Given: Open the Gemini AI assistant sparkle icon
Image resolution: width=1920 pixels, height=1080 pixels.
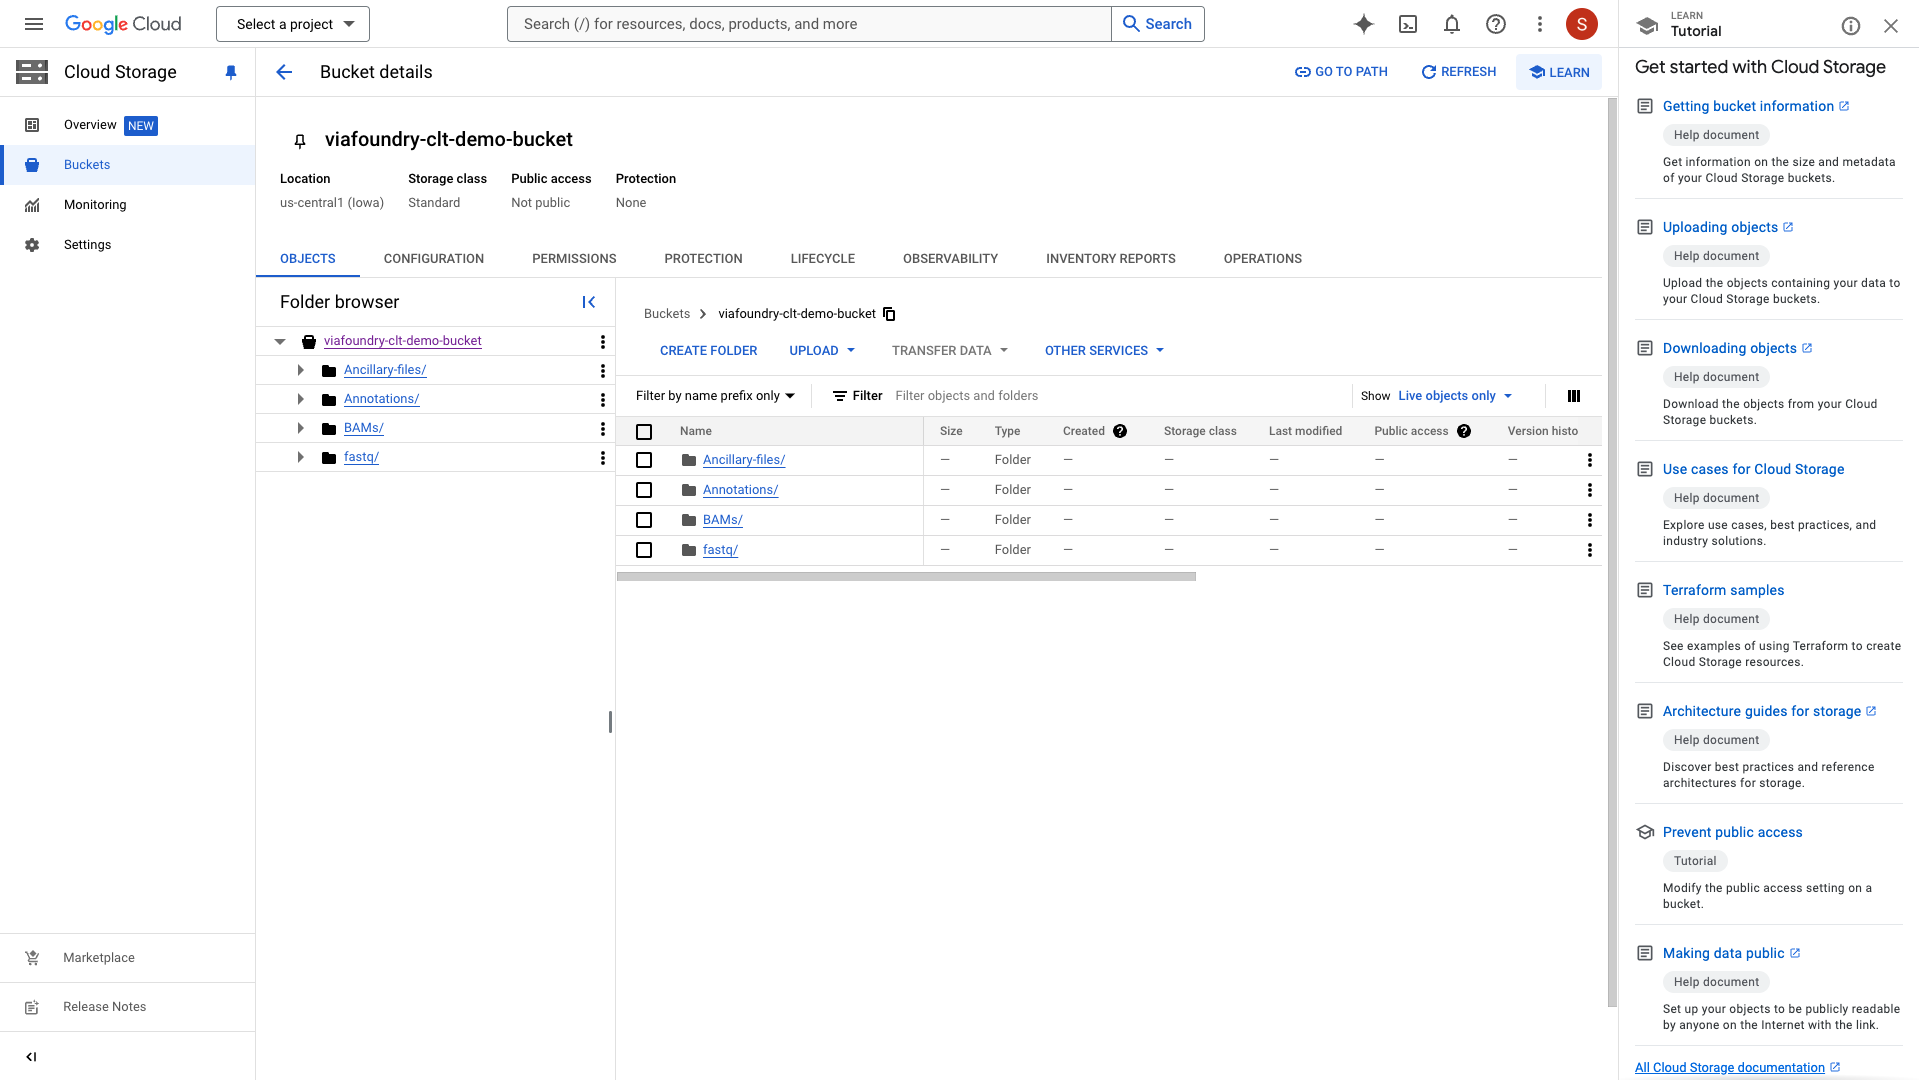Looking at the screenshot, I should [x=1363, y=24].
